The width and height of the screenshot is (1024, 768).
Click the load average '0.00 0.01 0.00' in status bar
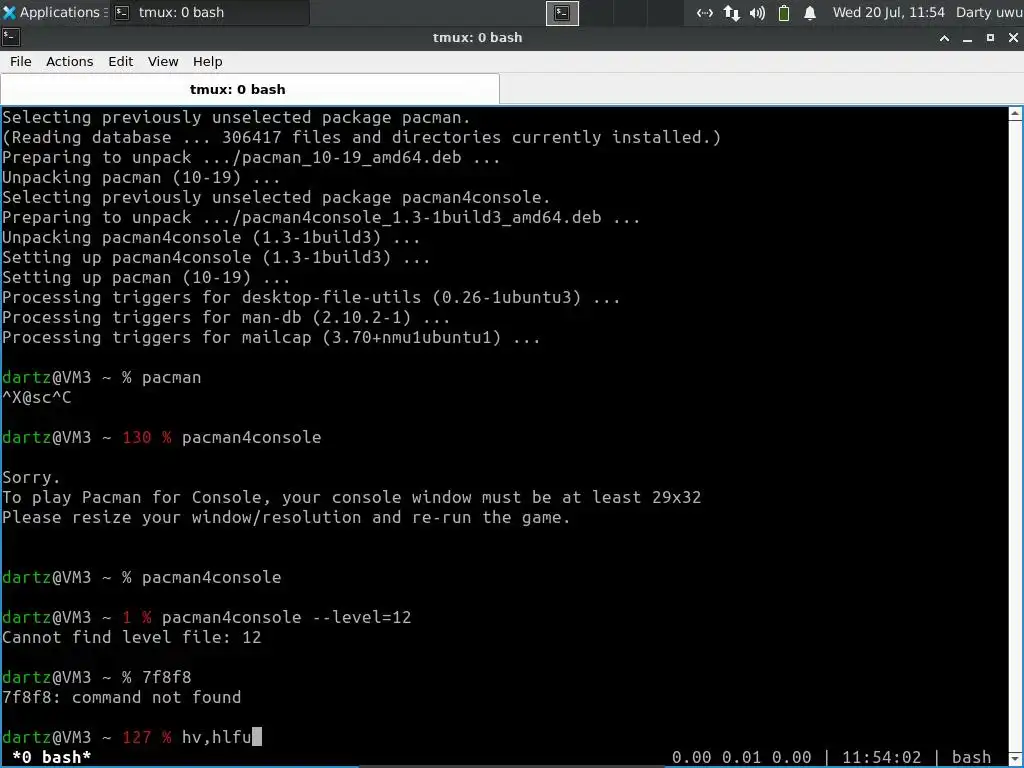pyautogui.click(x=741, y=757)
